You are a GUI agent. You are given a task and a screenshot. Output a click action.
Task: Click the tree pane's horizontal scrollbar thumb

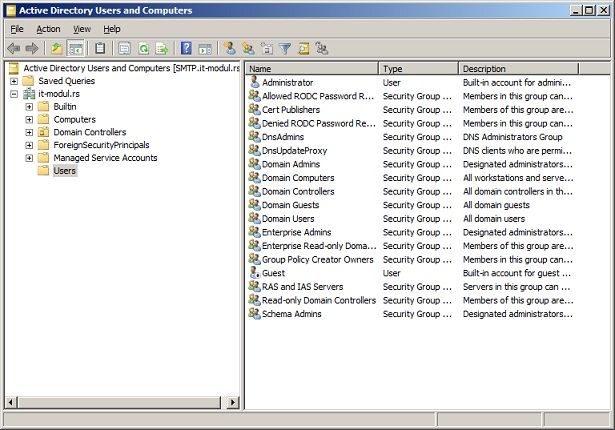tap(120, 402)
